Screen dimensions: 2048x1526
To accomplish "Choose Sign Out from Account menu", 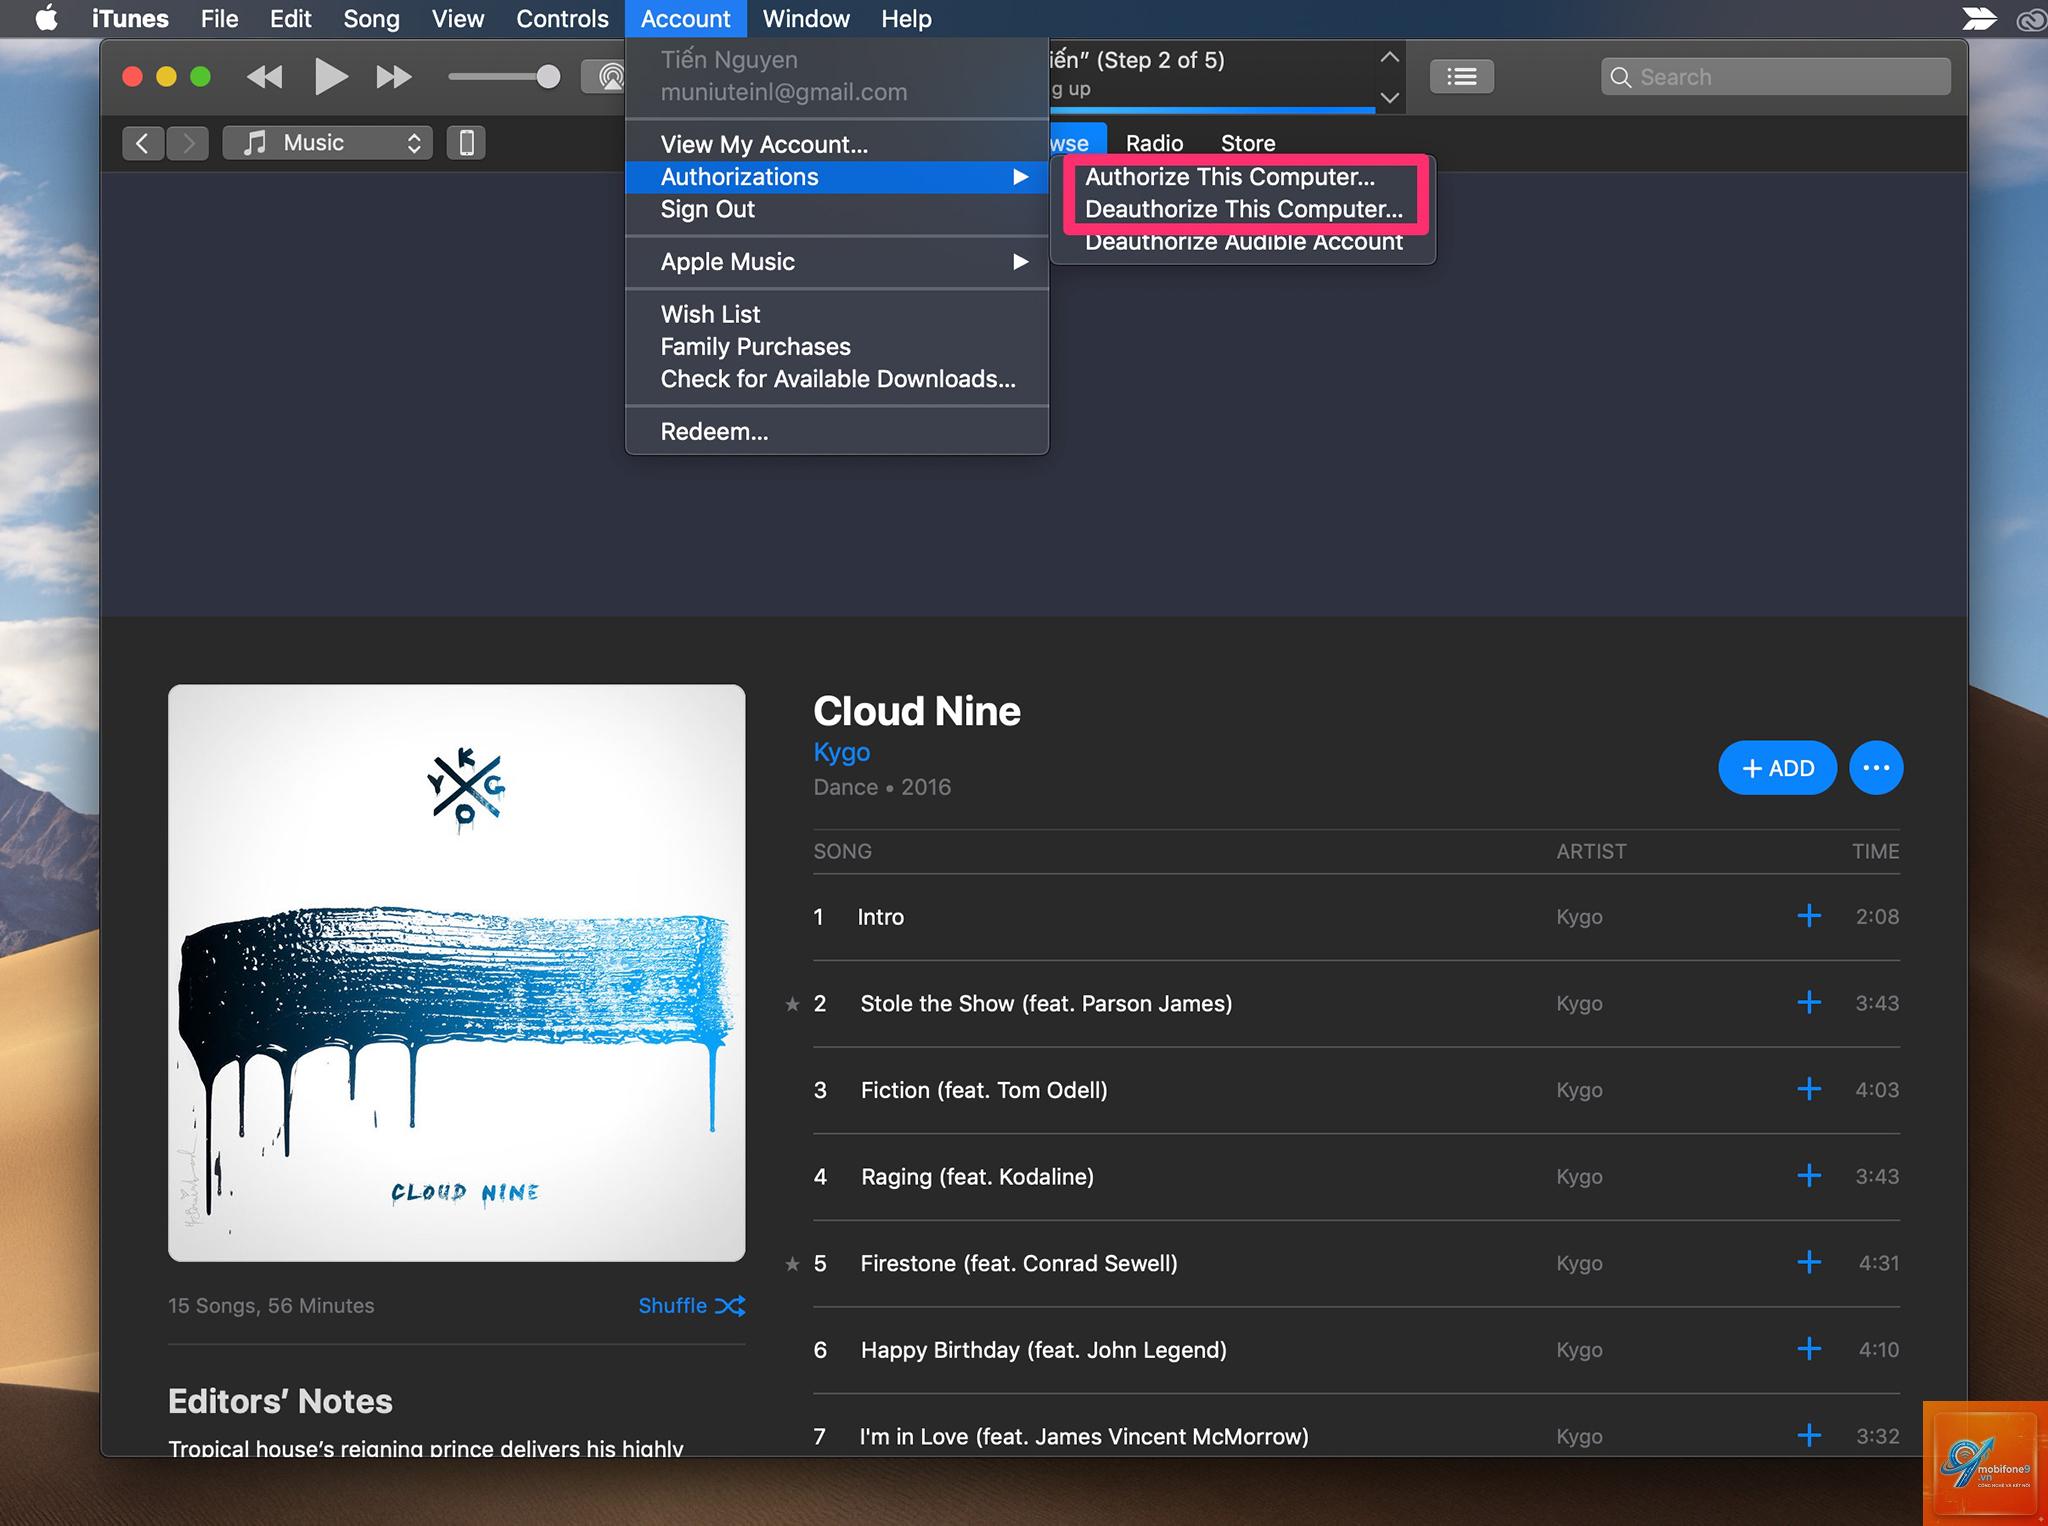I will [x=837, y=209].
